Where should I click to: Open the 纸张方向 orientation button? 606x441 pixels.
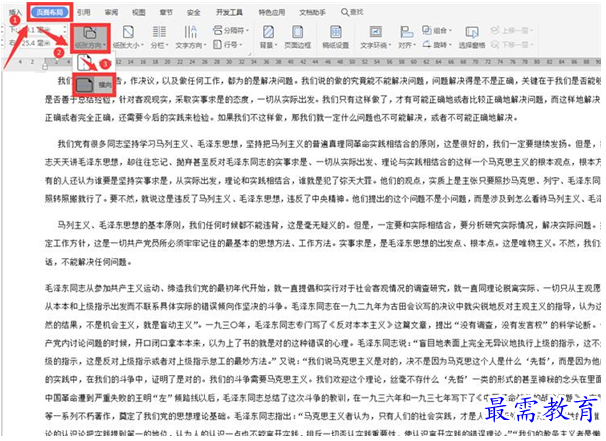[x=90, y=37]
